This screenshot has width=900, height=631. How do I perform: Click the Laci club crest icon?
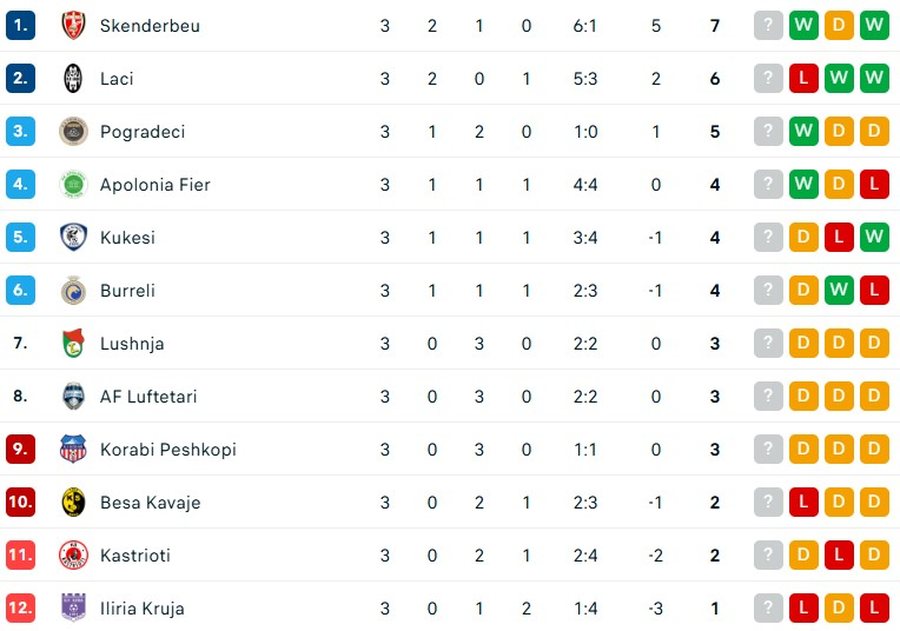point(73,79)
